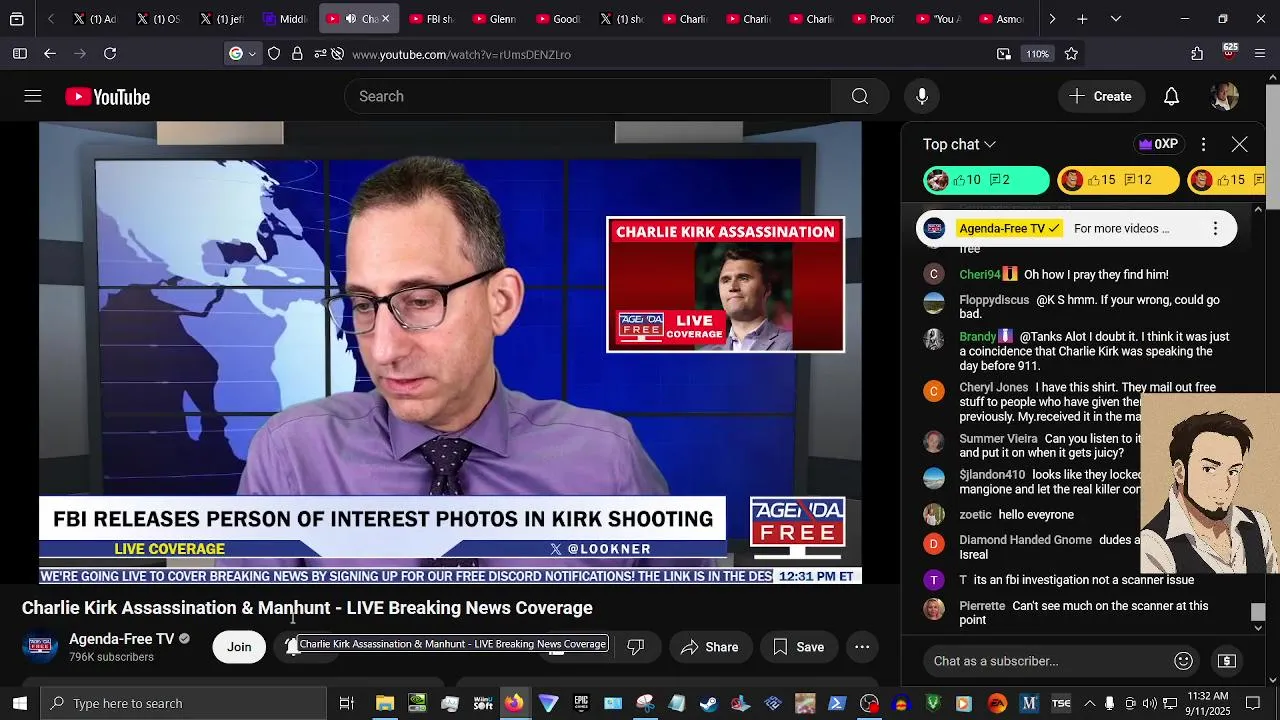The height and width of the screenshot is (720, 1280).
Task: Click the Join channel button
Action: click(239, 647)
